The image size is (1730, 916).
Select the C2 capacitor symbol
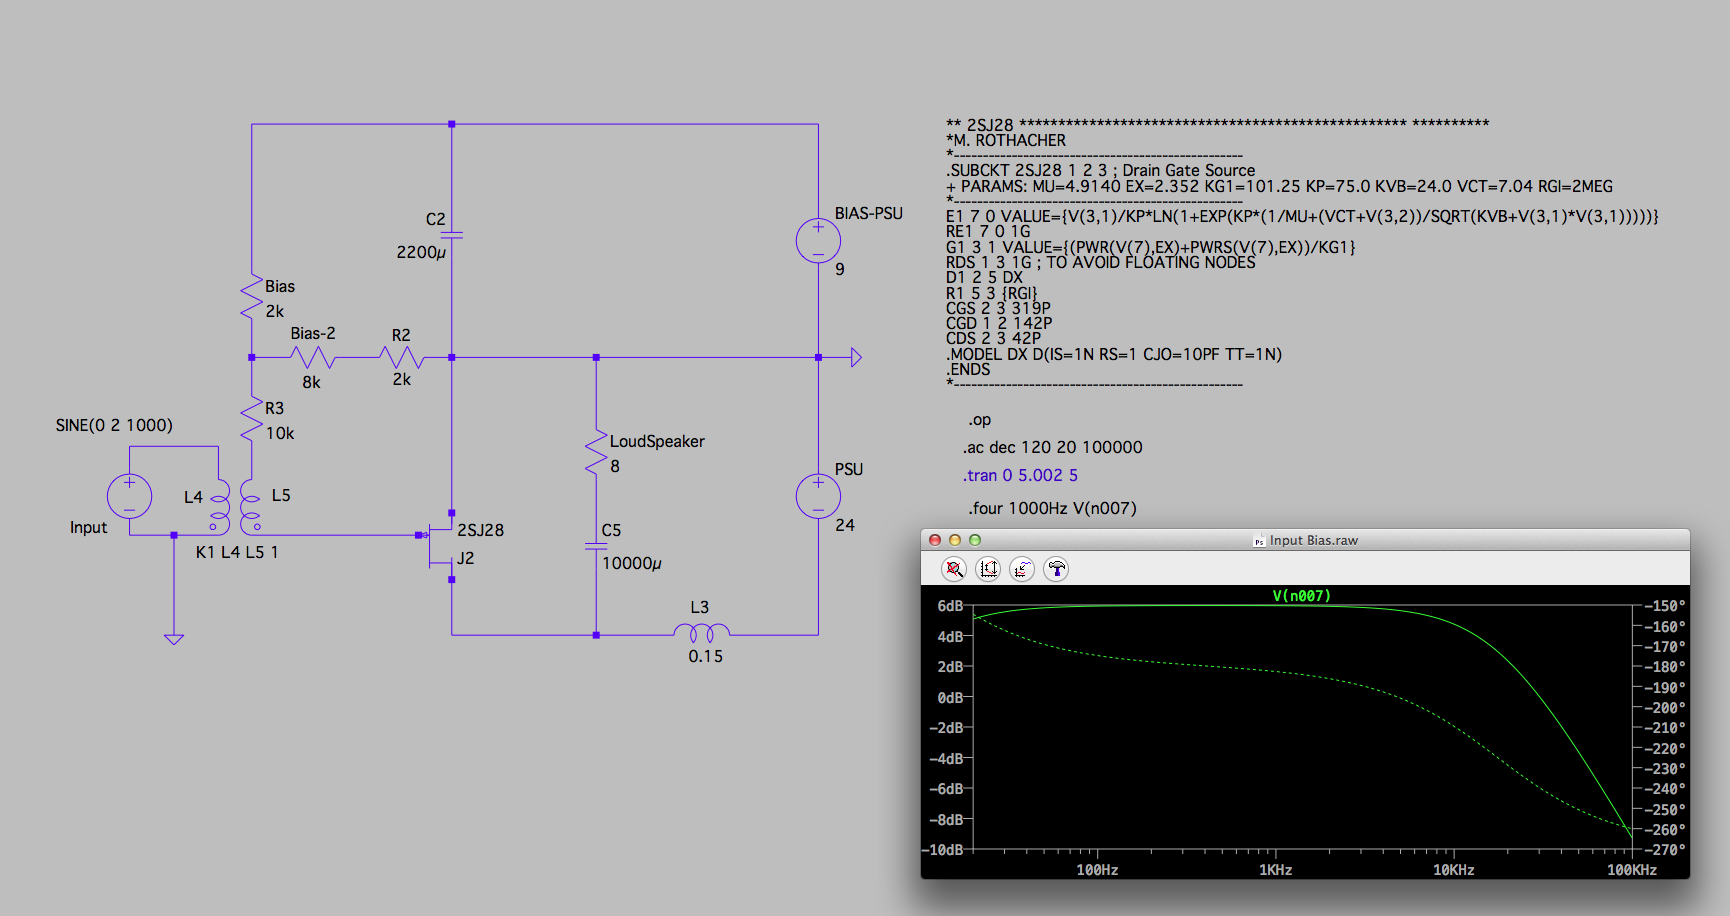[452, 235]
